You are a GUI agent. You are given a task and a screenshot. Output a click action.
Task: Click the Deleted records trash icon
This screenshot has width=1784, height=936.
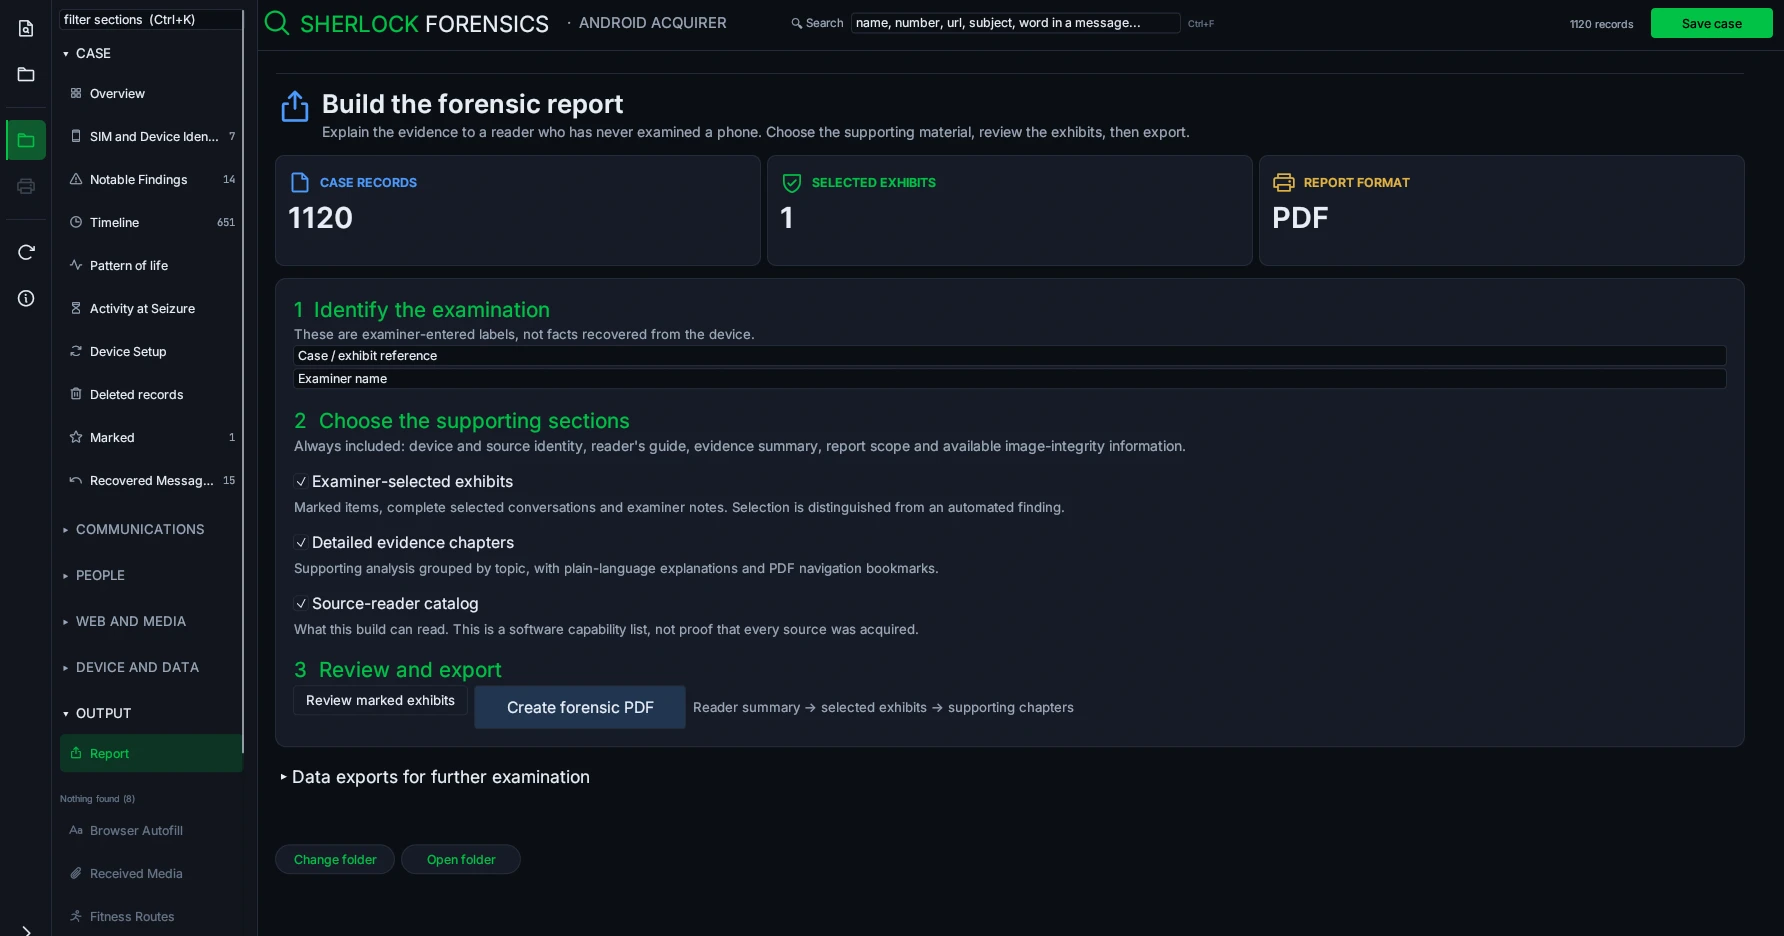click(x=76, y=394)
